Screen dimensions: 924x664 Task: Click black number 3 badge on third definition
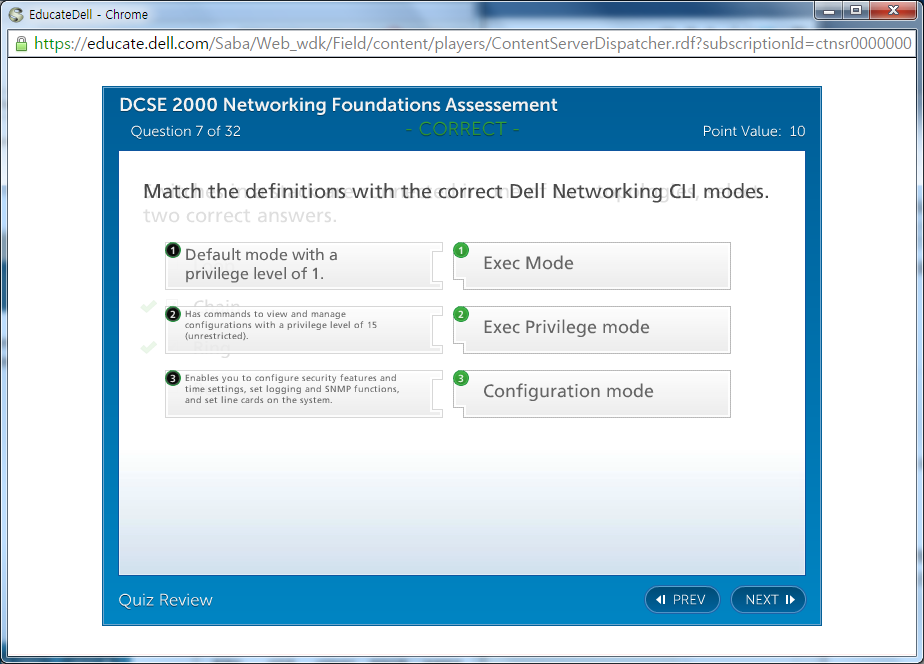tap(173, 378)
